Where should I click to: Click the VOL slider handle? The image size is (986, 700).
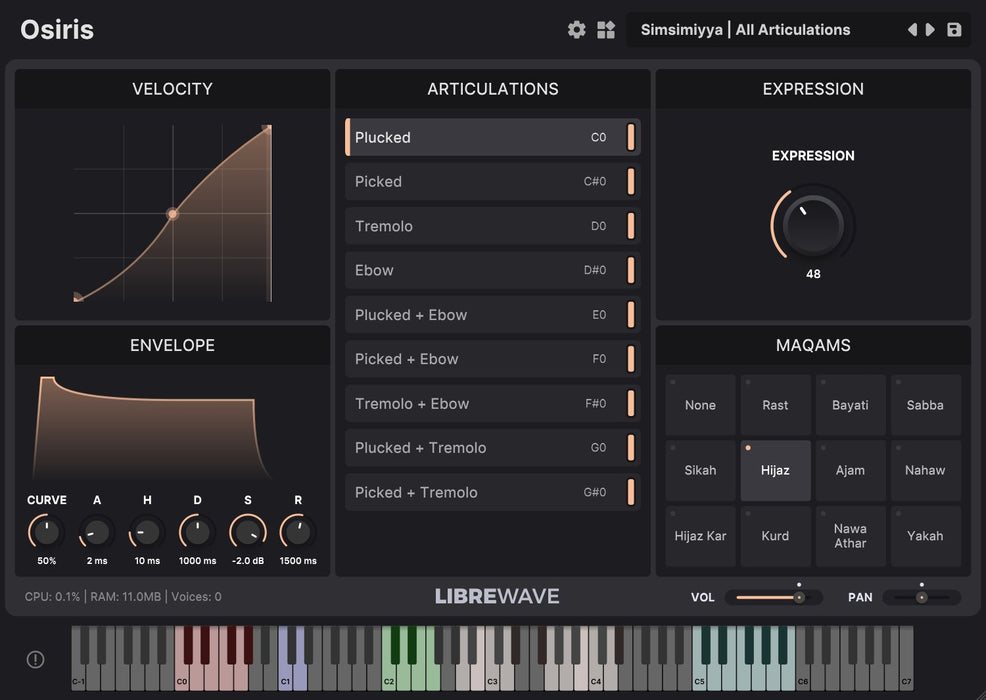pos(799,597)
